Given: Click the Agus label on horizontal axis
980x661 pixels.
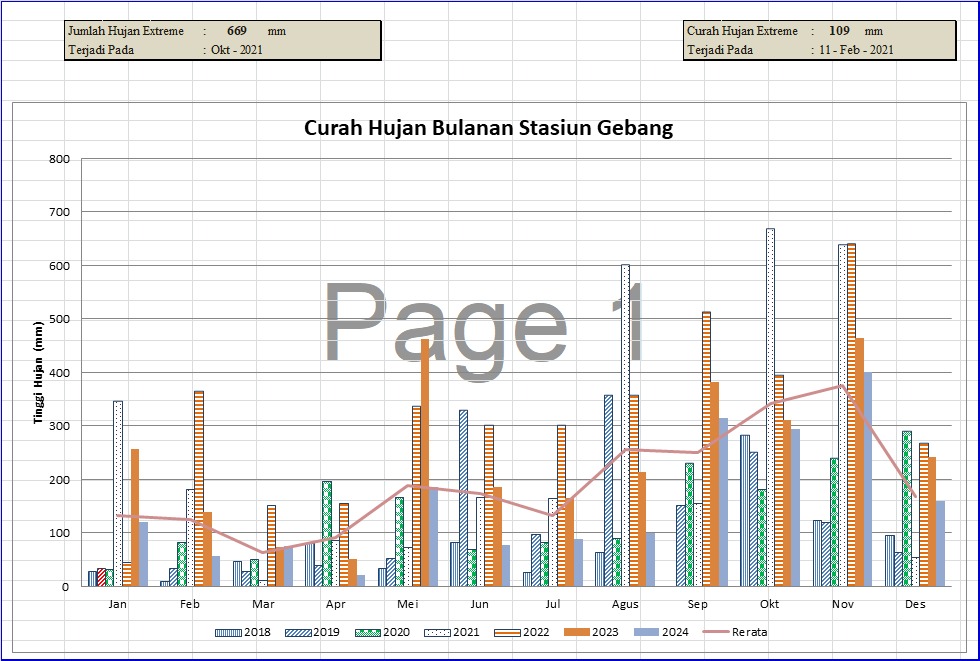Looking at the screenshot, I should click(626, 604).
